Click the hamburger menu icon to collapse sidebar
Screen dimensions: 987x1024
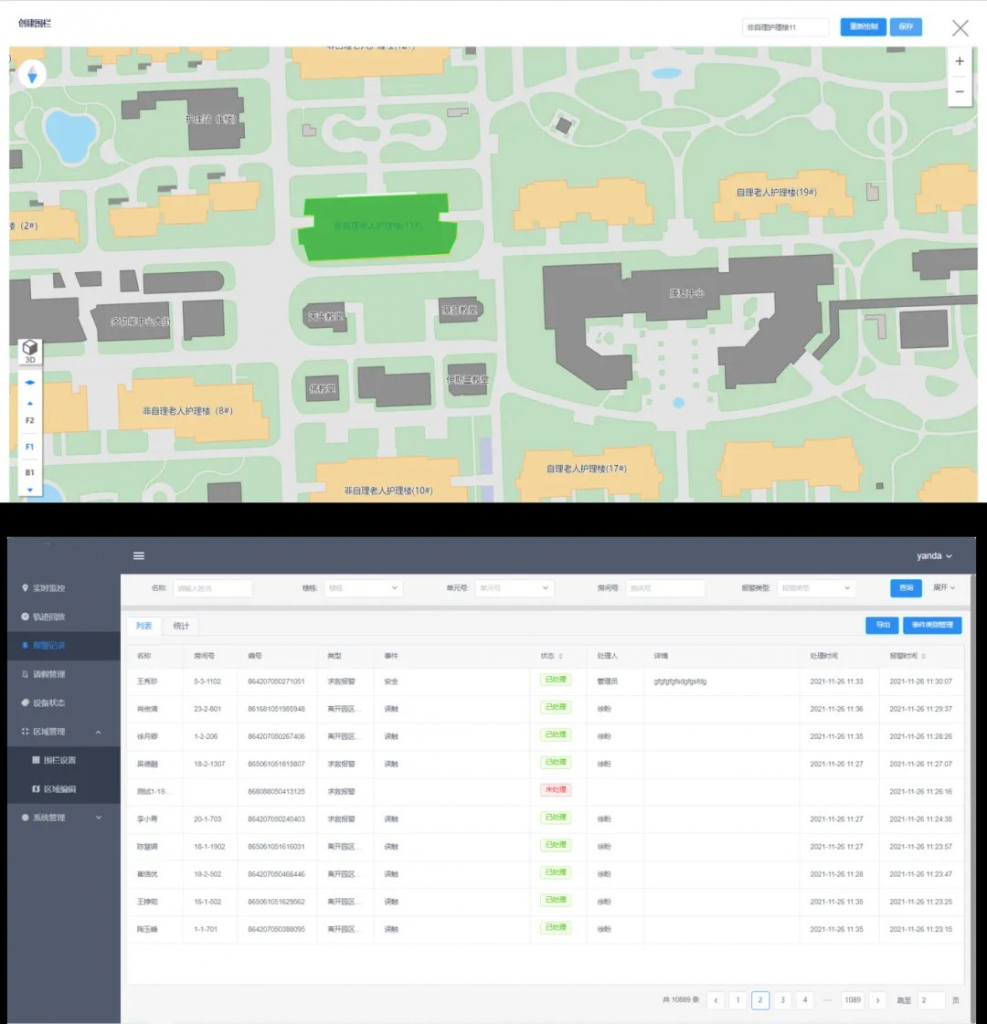click(139, 556)
